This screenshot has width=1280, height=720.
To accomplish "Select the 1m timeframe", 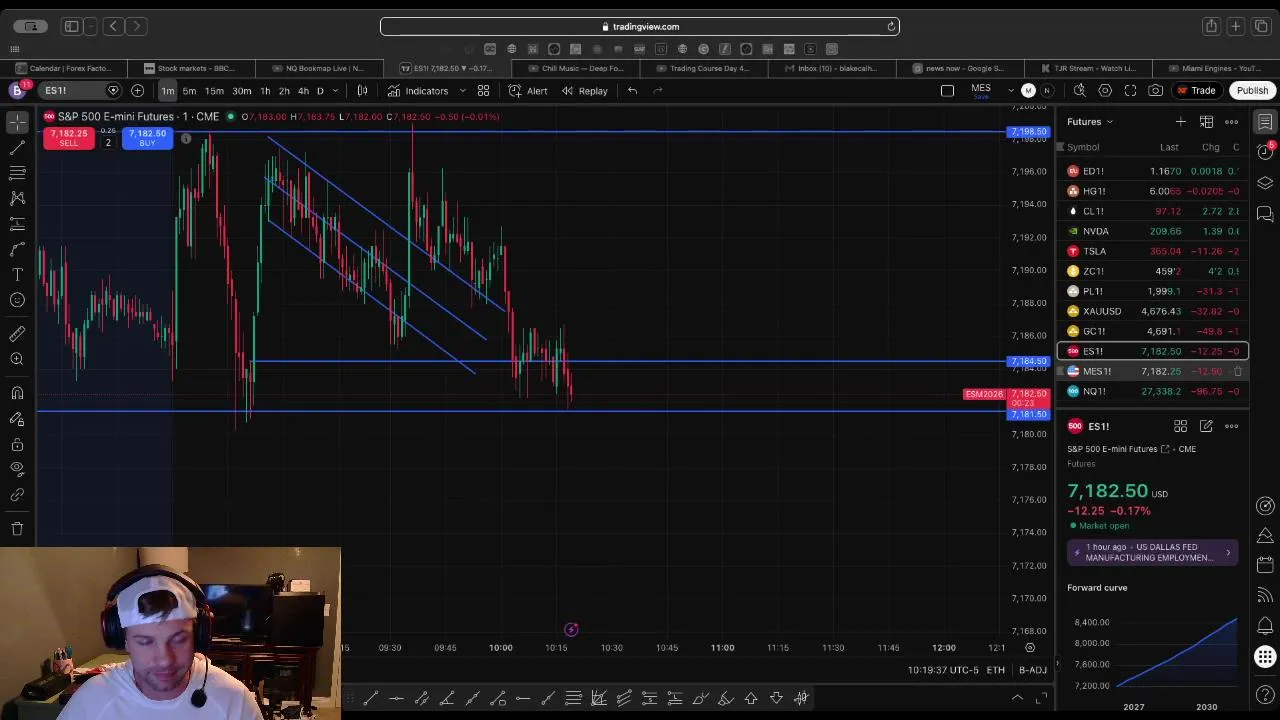I will coord(168,91).
